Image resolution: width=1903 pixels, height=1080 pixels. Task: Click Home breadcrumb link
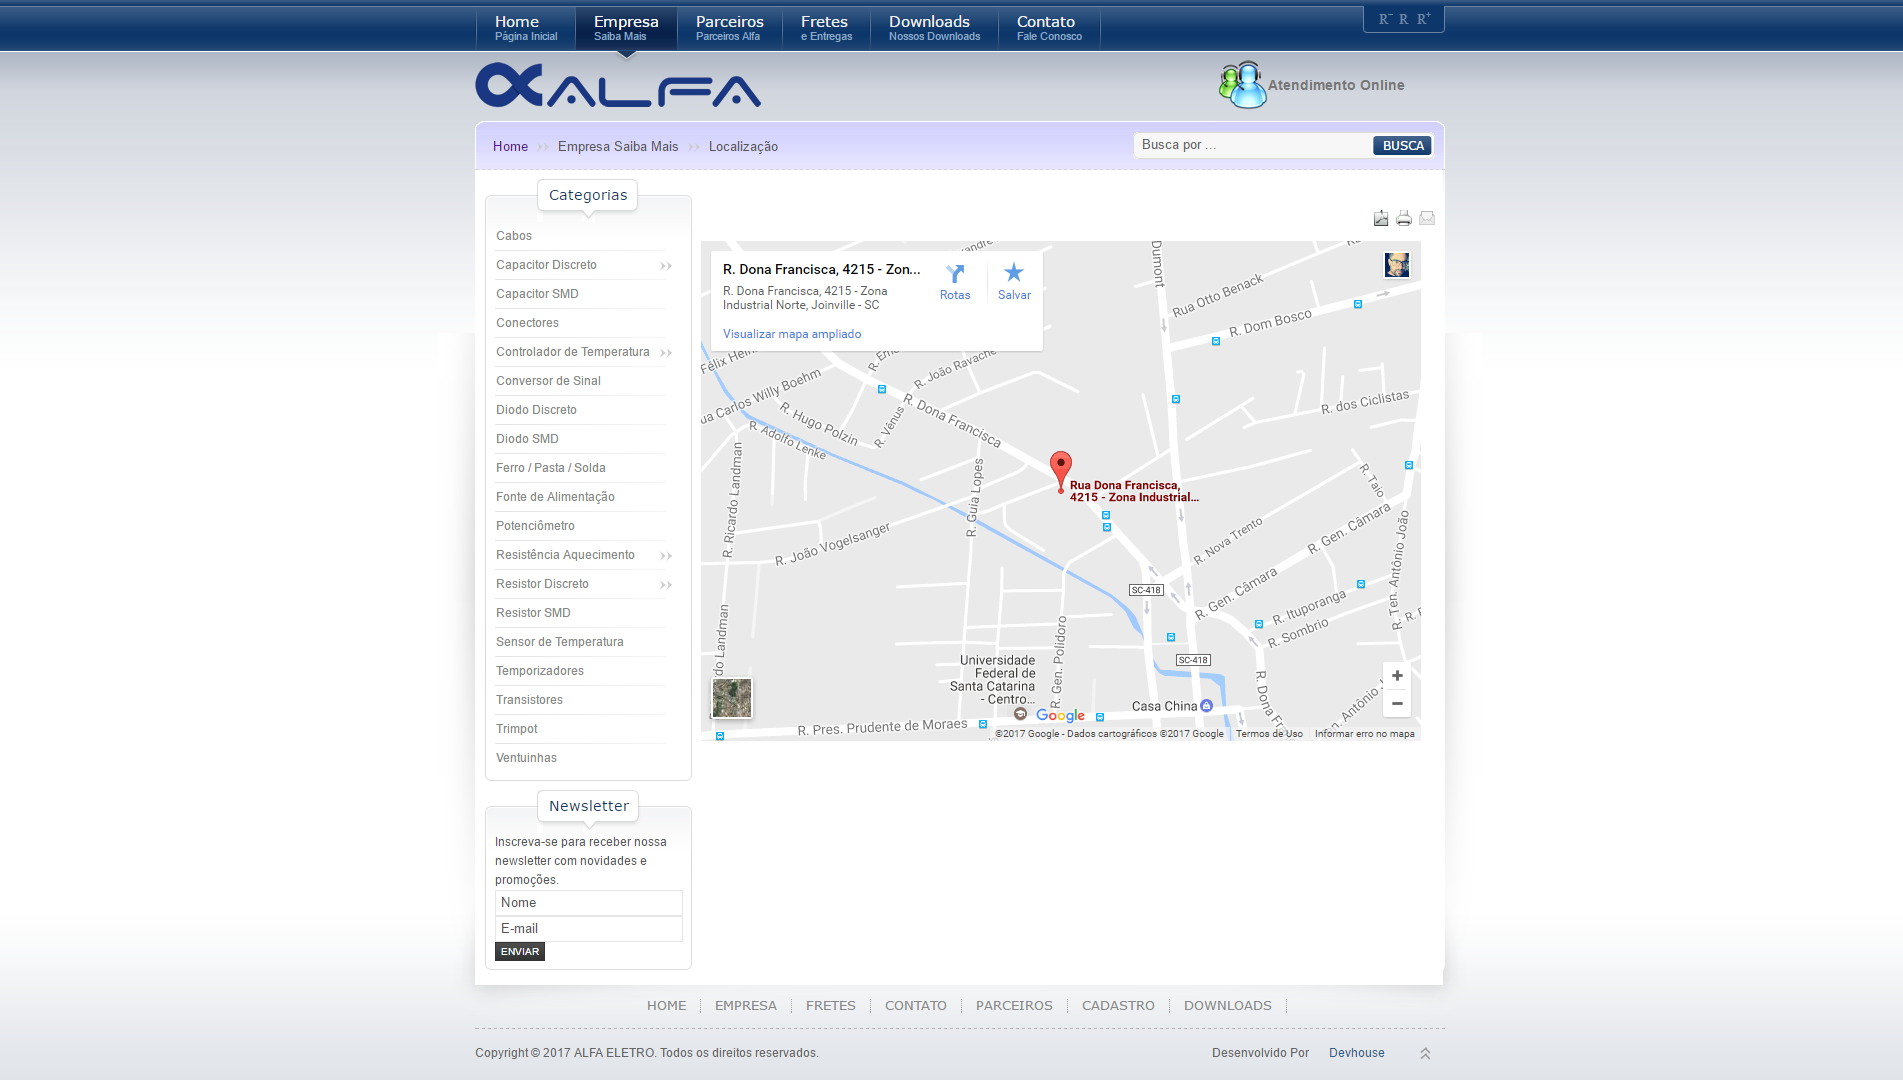510,146
